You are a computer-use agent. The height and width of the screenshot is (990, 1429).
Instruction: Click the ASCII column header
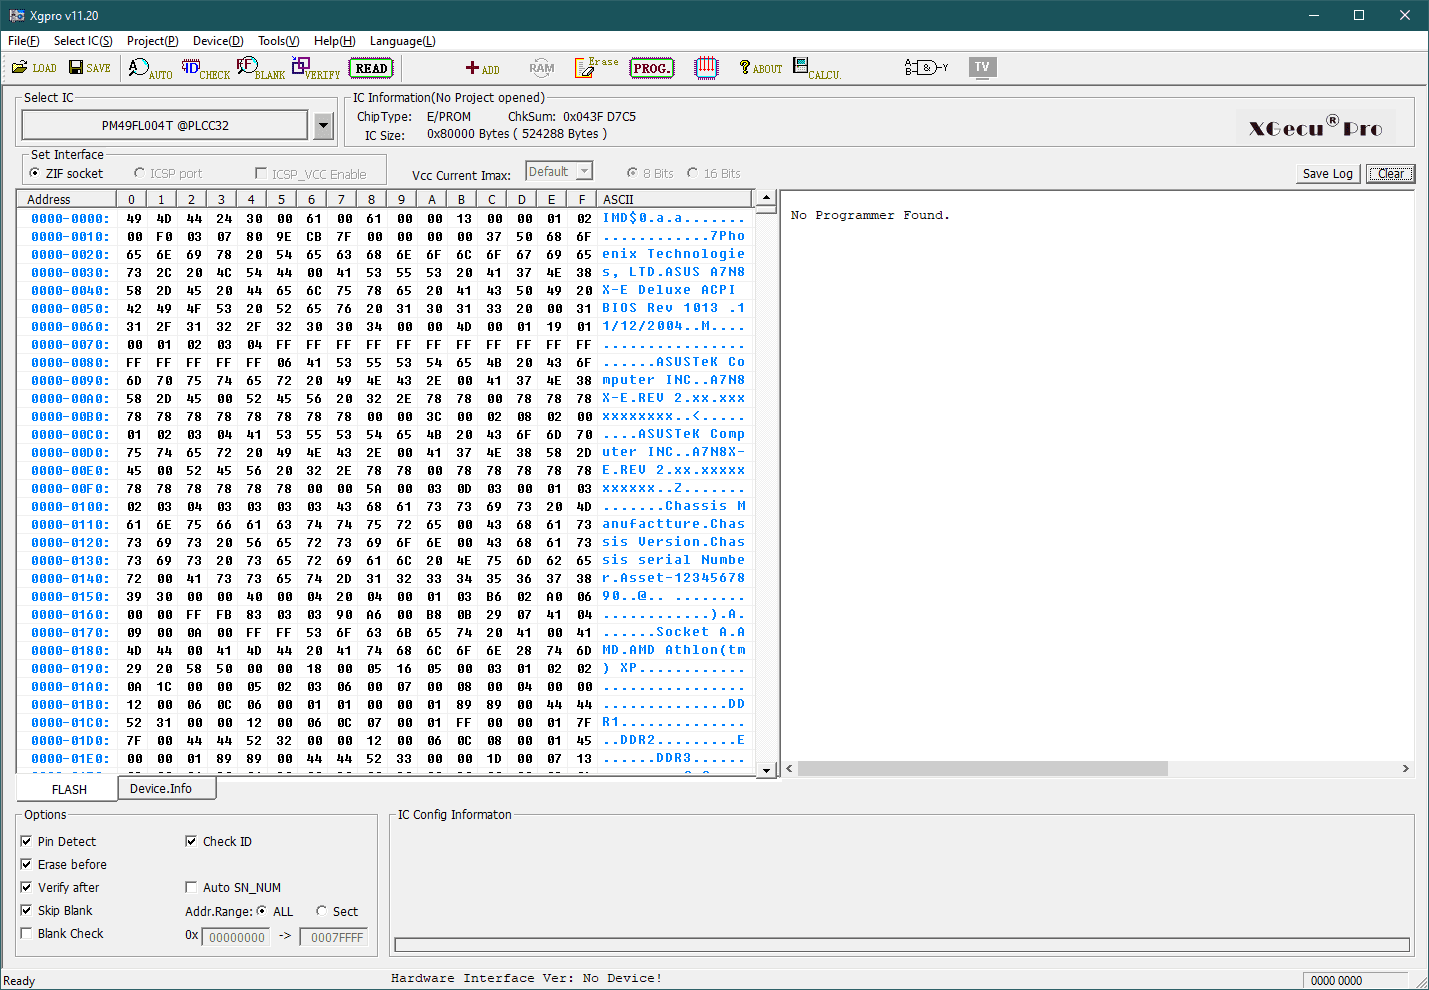pyautogui.click(x=676, y=199)
